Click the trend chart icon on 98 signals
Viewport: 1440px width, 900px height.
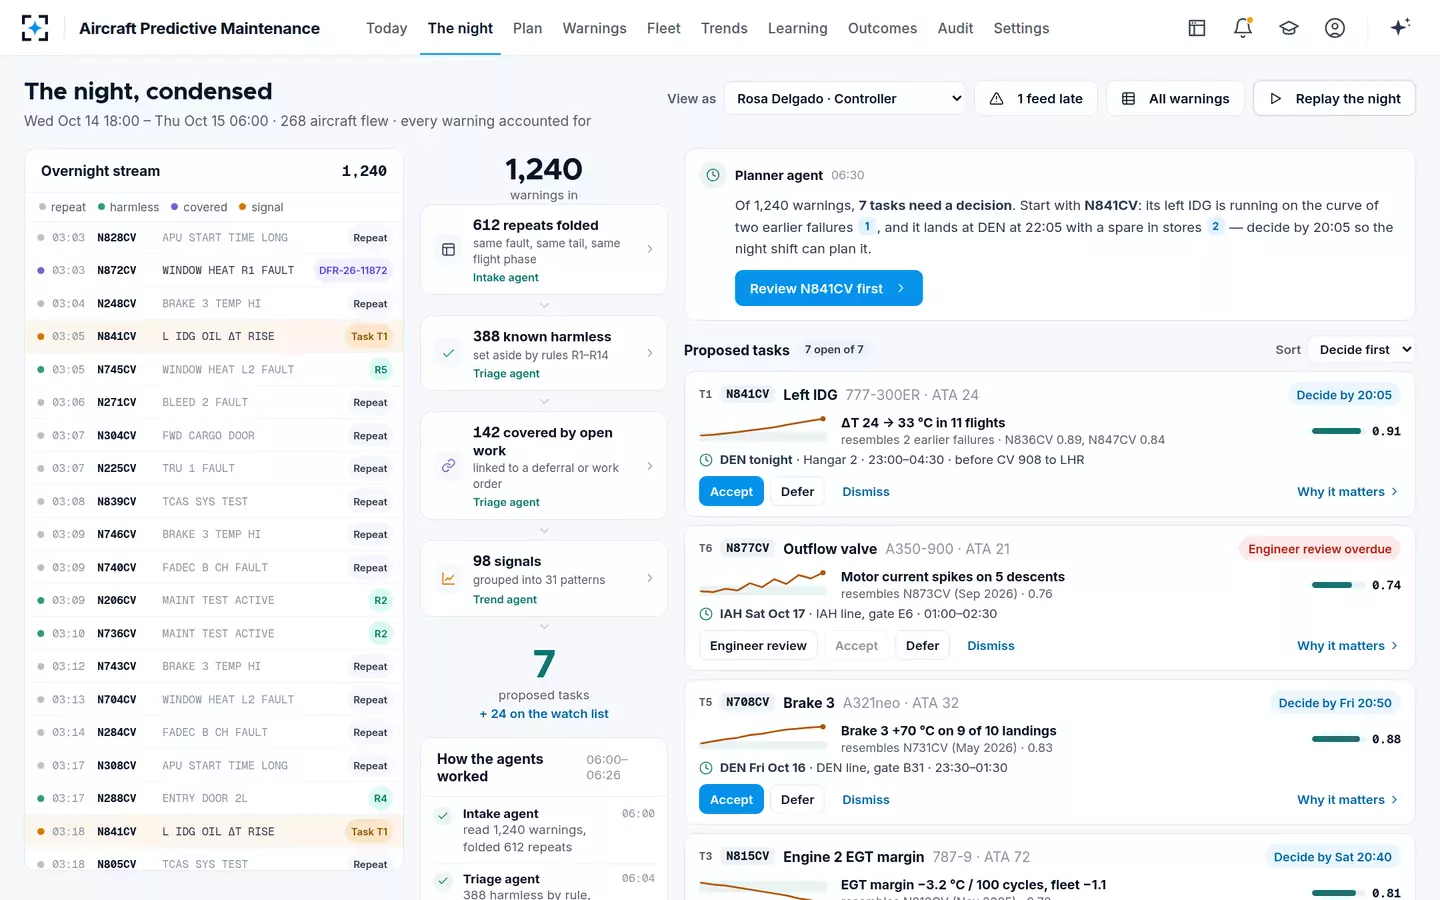tap(449, 579)
